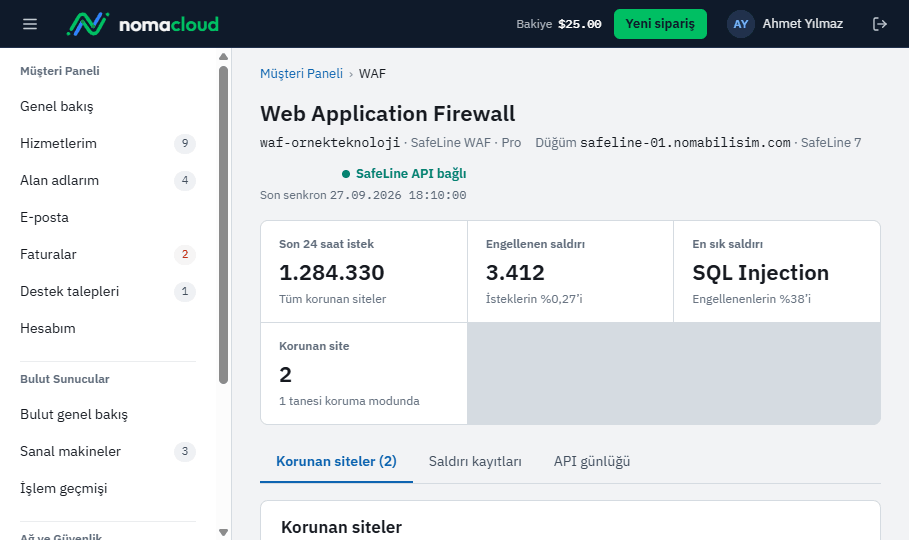Click the sidebar scrollbar thumb
Viewport: 909px width, 540px height.
point(223,225)
